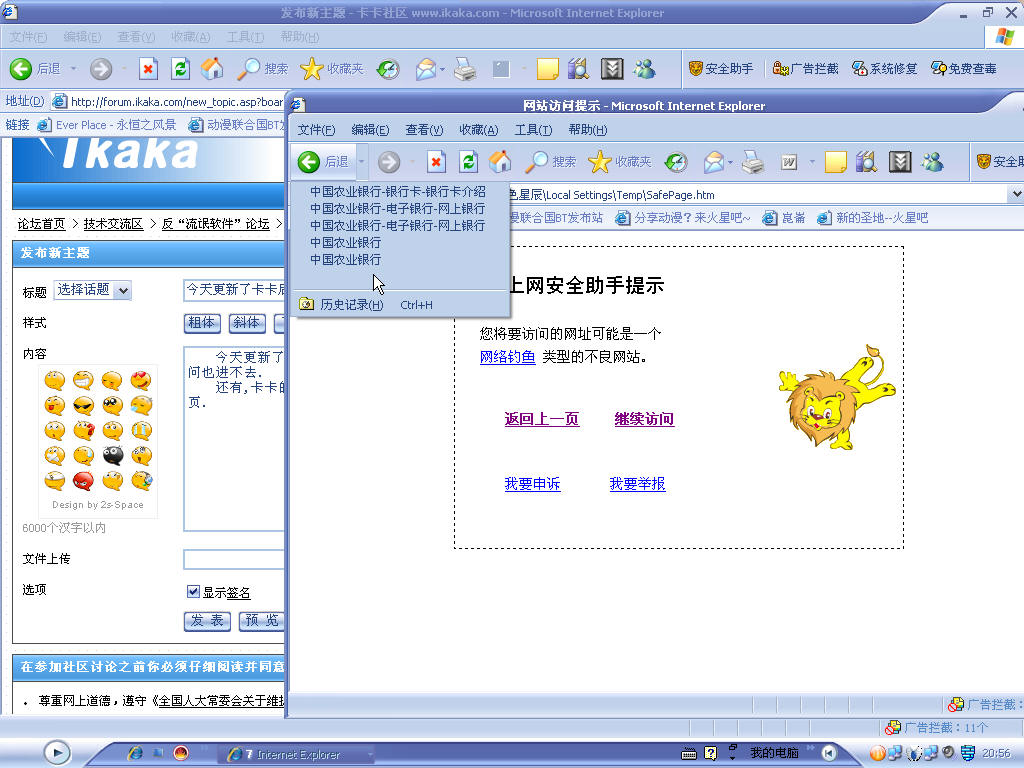Insert the red angry face emoticon

[x=84, y=481]
